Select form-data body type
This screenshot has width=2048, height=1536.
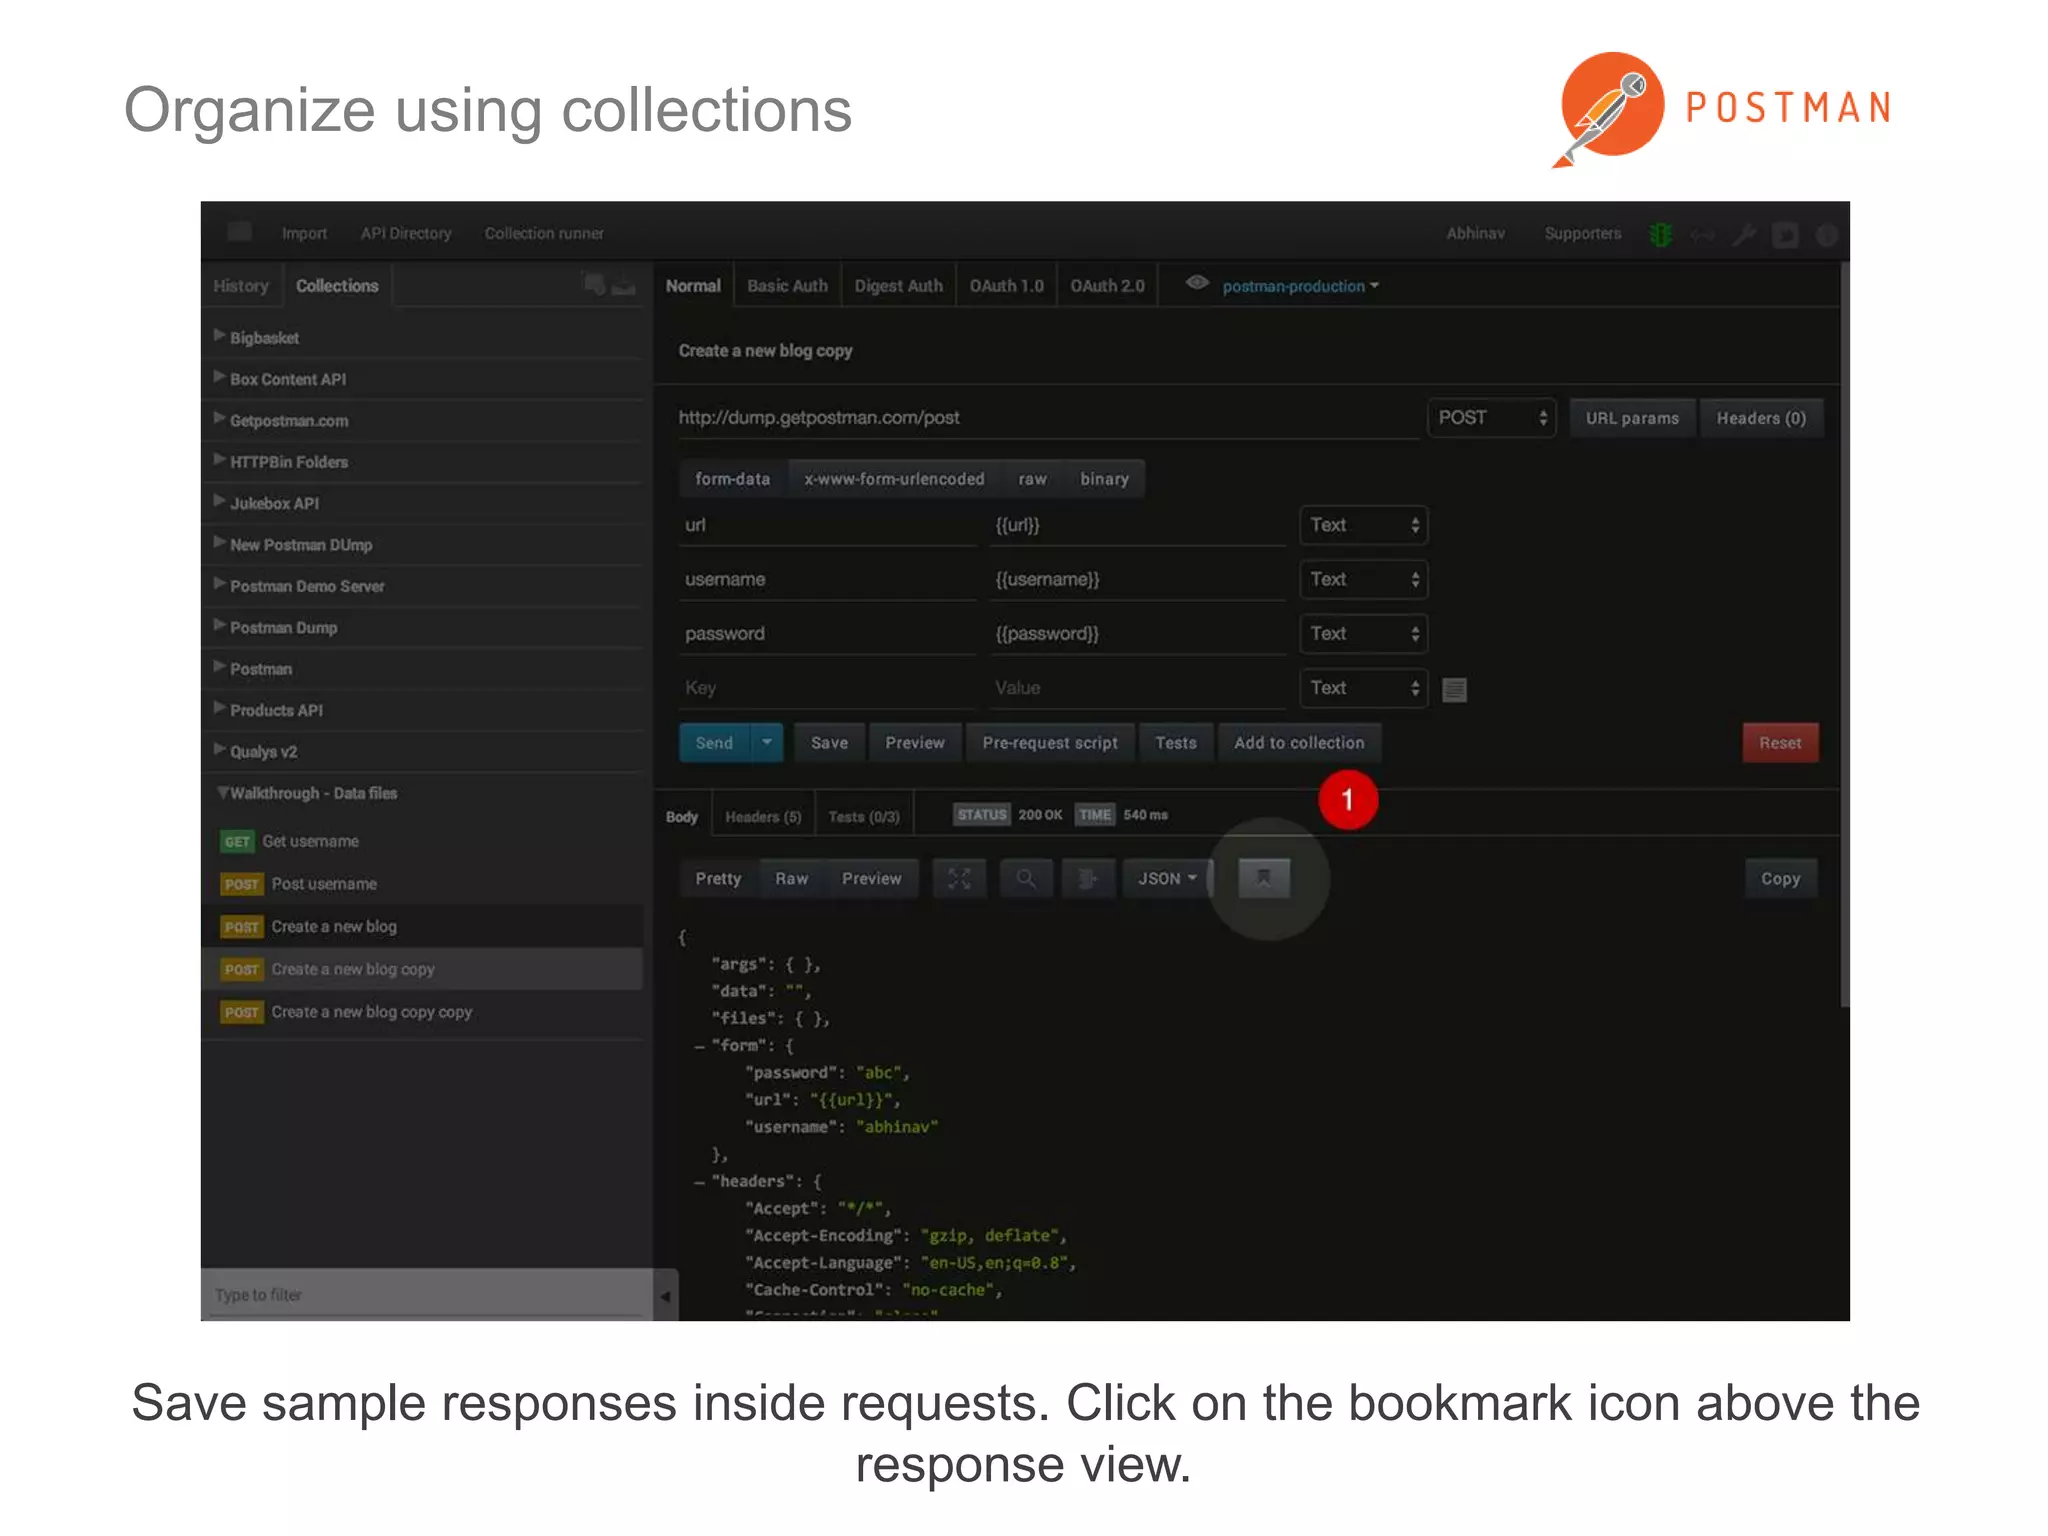pos(732,479)
